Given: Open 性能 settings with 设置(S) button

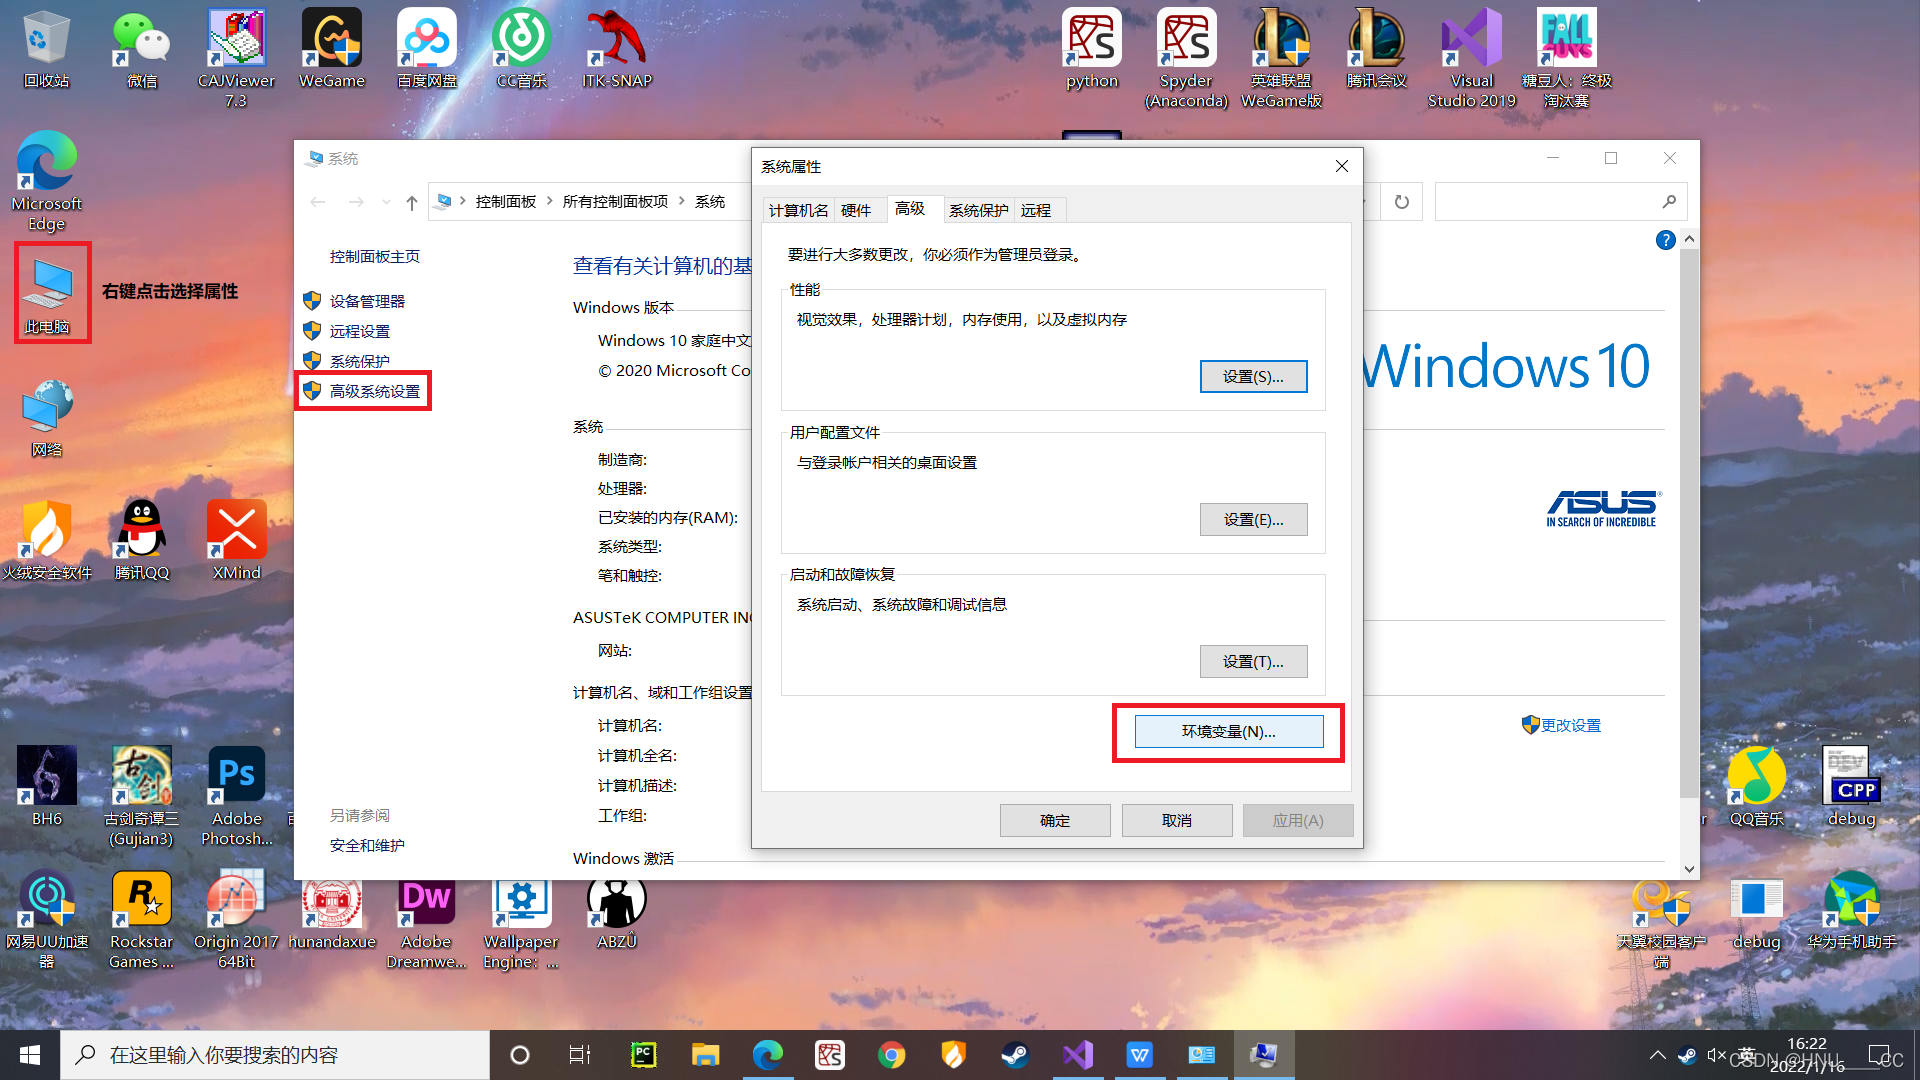Looking at the screenshot, I should point(1253,377).
